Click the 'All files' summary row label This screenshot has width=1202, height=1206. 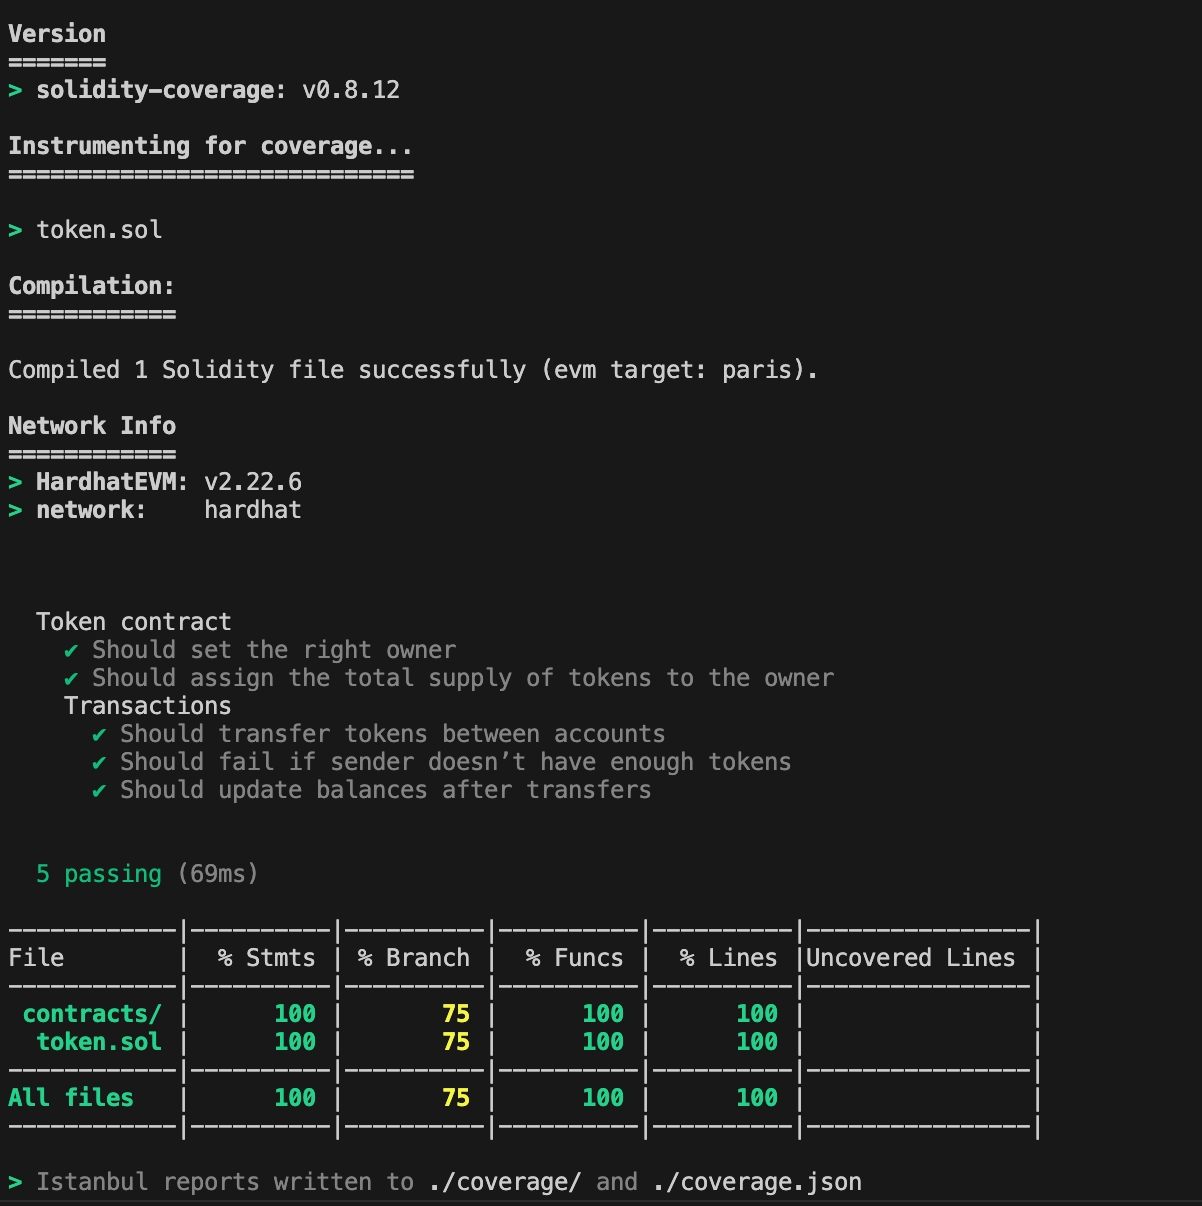(x=71, y=1098)
